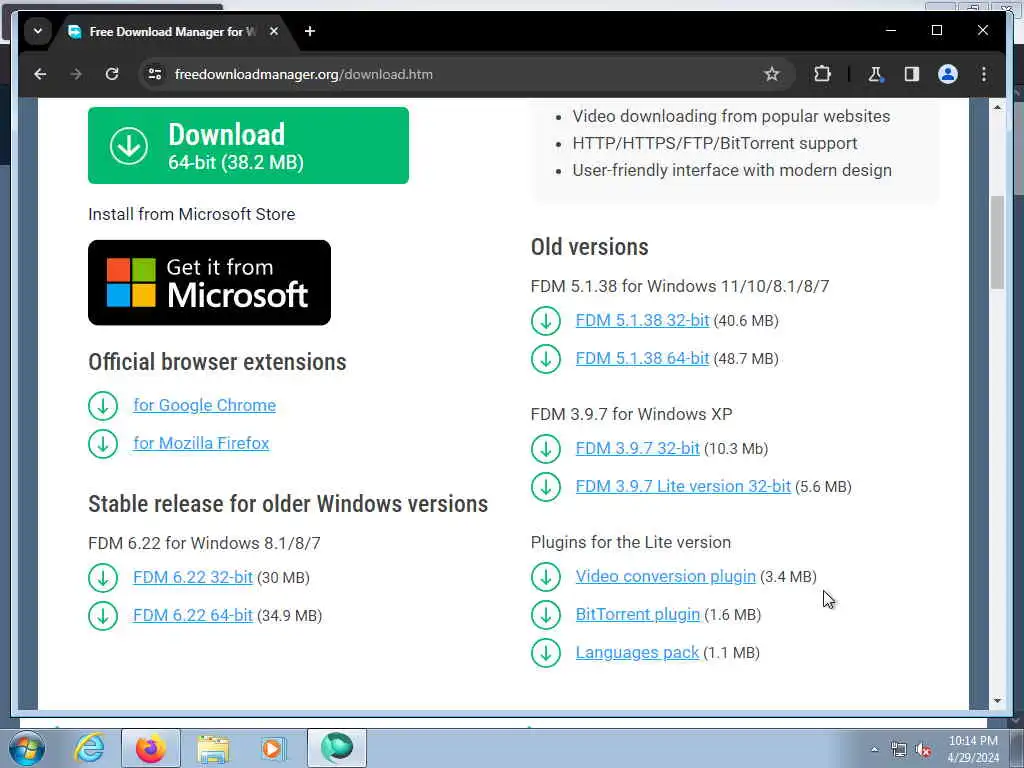Switch to Firefox in the taskbar

click(150, 748)
